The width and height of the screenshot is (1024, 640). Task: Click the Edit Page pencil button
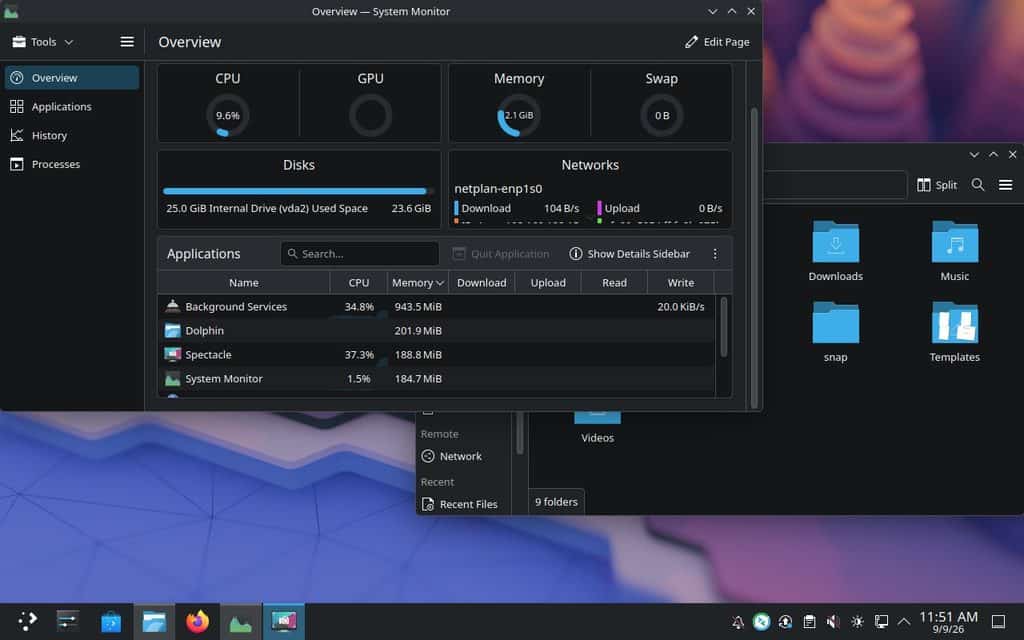[x=717, y=42]
